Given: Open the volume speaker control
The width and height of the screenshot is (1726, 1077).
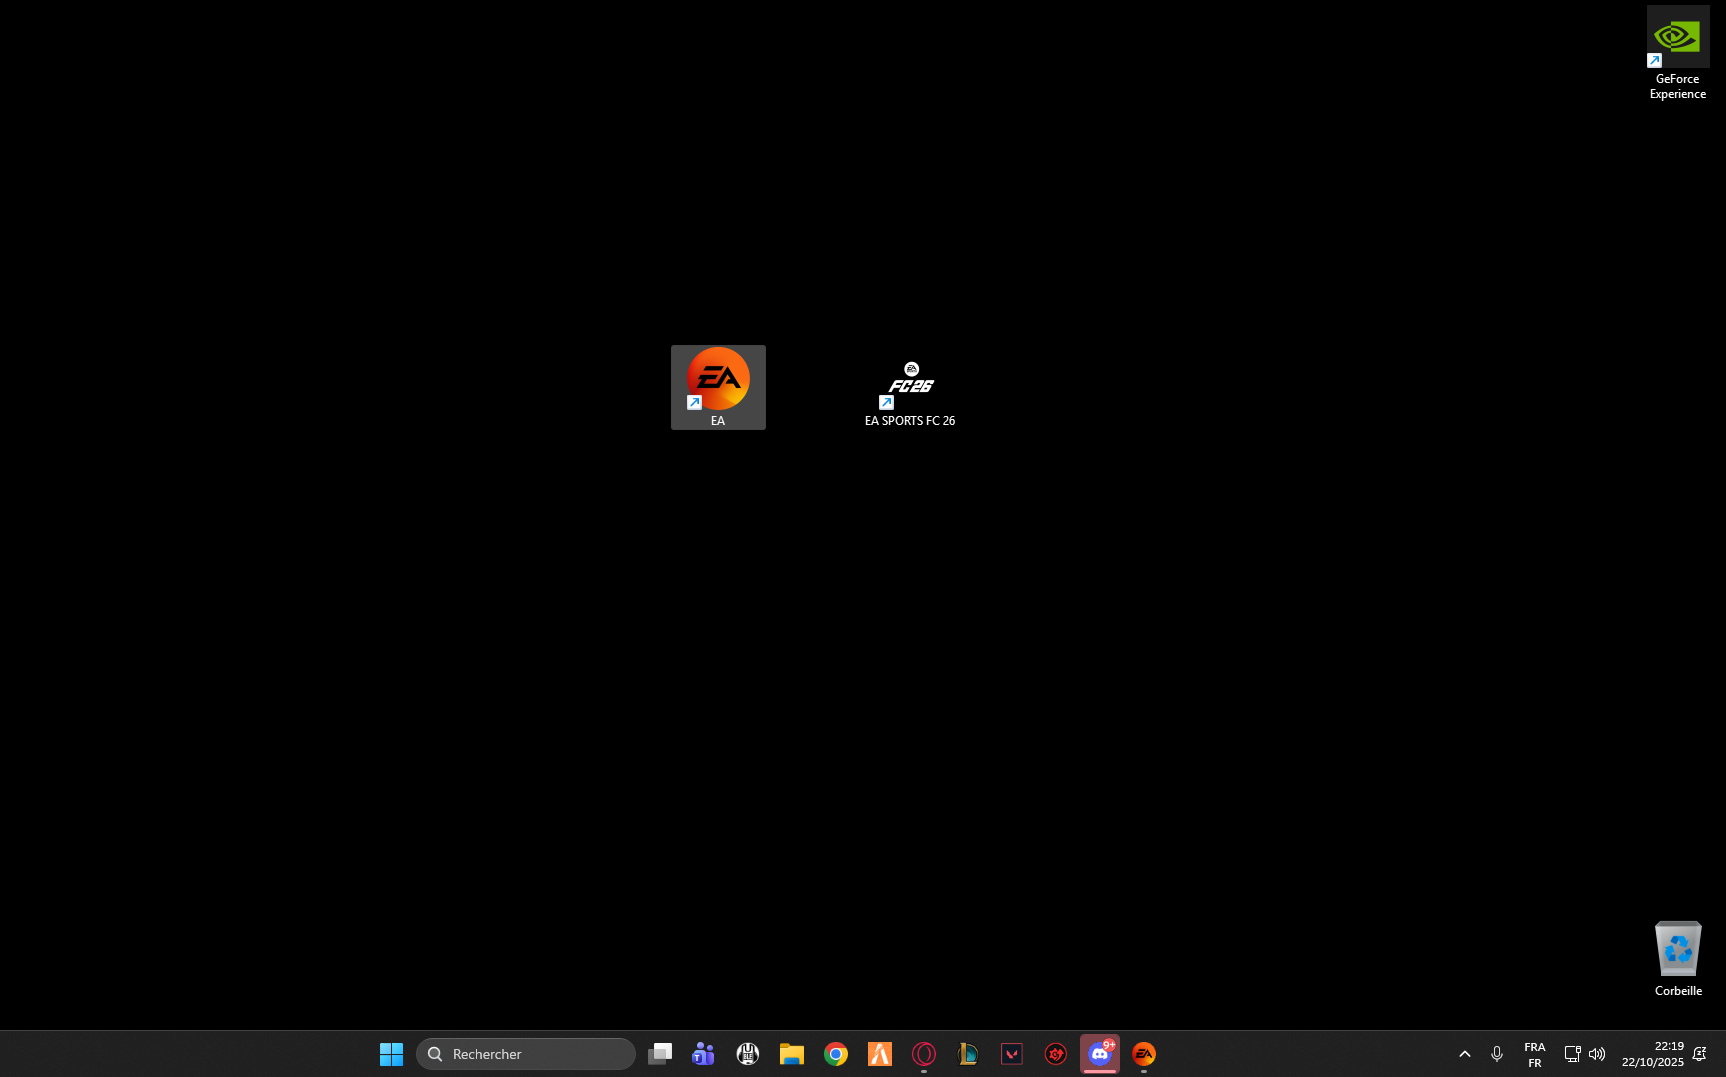Looking at the screenshot, I should coord(1597,1054).
